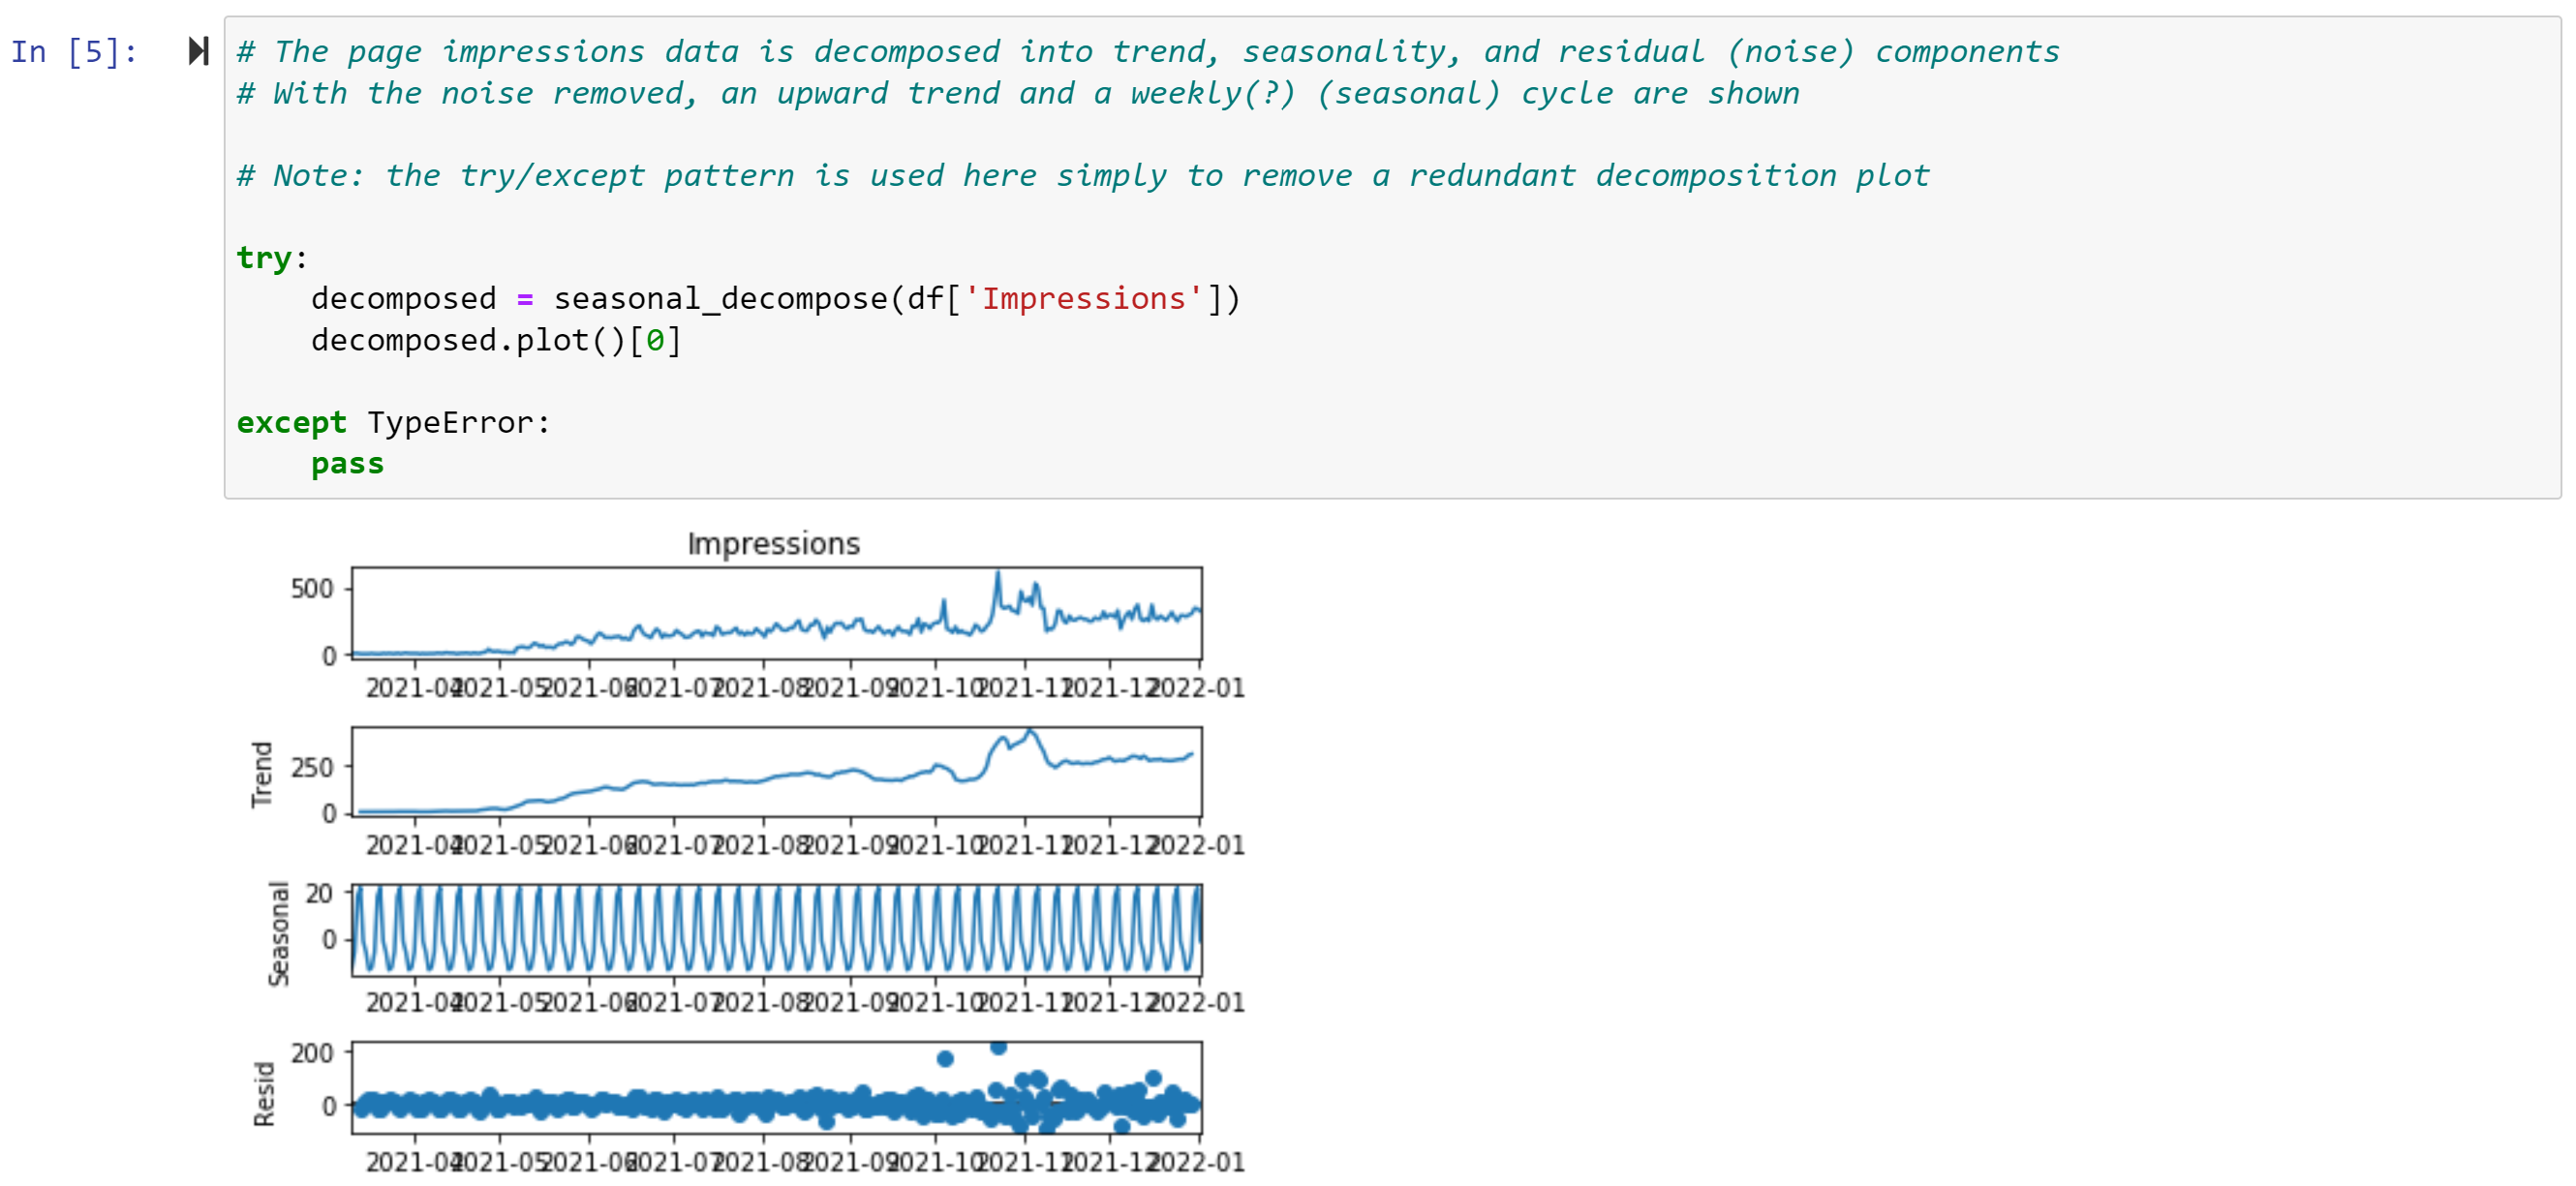Viewport: 2576px width, 1186px height.
Task: Click the 'Trend' y-axis label
Action: [262, 774]
